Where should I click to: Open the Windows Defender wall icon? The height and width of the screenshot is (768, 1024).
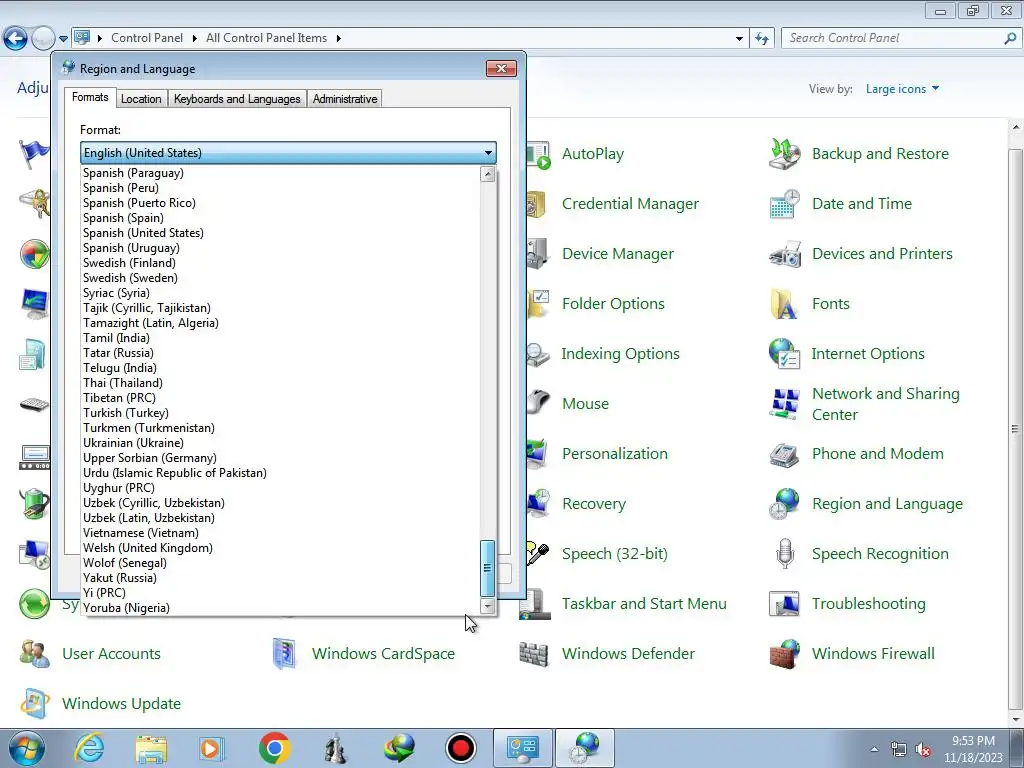(x=534, y=654)
